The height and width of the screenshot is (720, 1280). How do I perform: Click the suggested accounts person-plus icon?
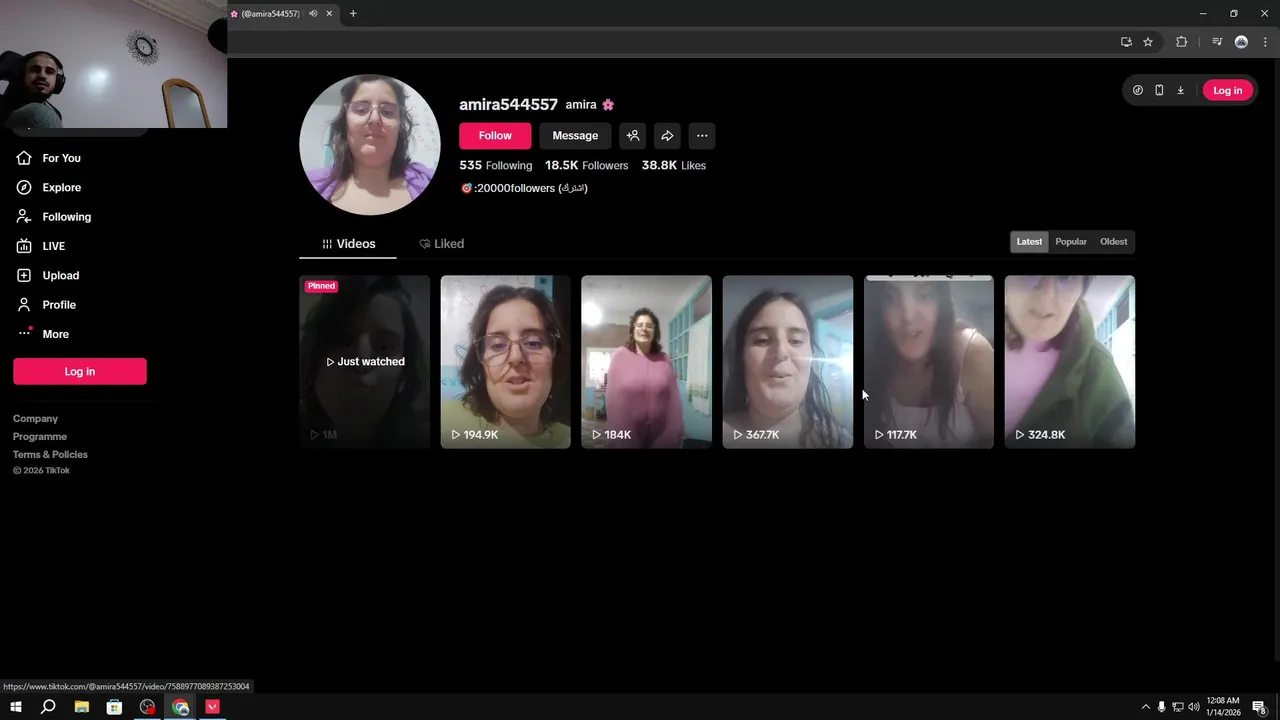(x=633, y=136)
